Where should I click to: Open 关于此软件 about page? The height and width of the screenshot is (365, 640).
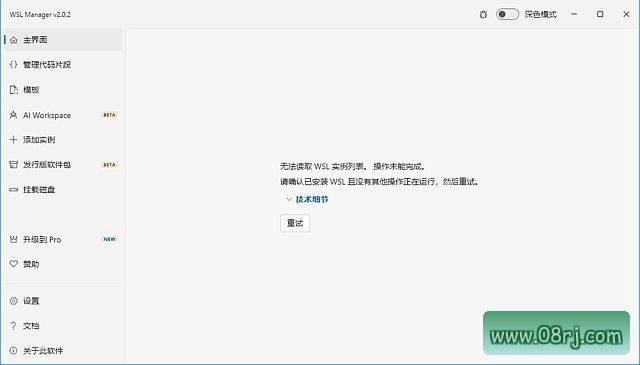pos(63,351)
